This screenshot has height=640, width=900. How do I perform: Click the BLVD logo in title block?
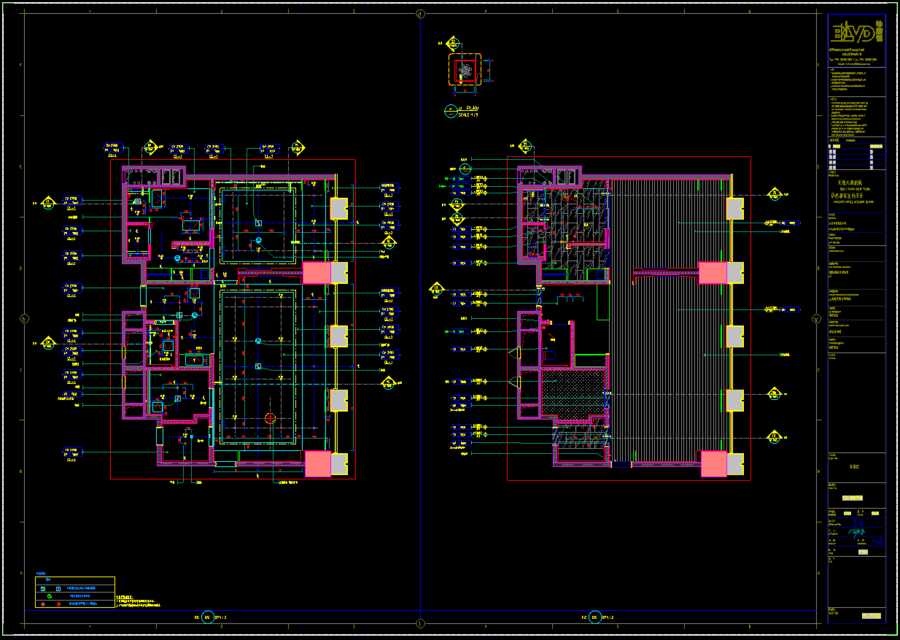tap(856, 34)
